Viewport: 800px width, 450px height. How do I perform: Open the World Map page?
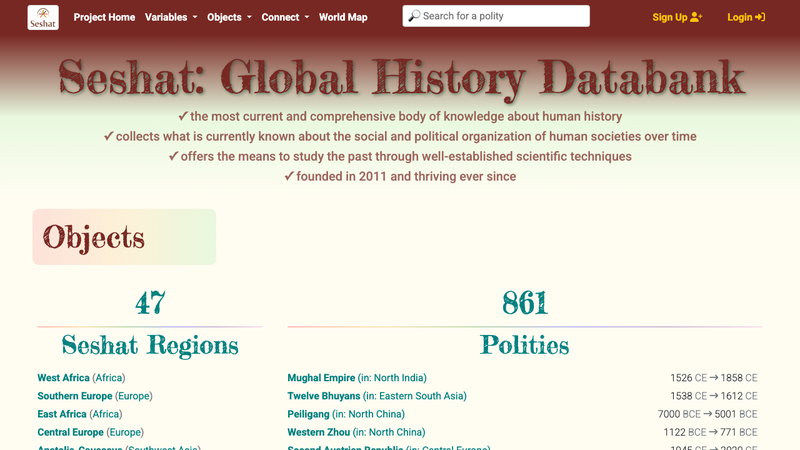343,17
